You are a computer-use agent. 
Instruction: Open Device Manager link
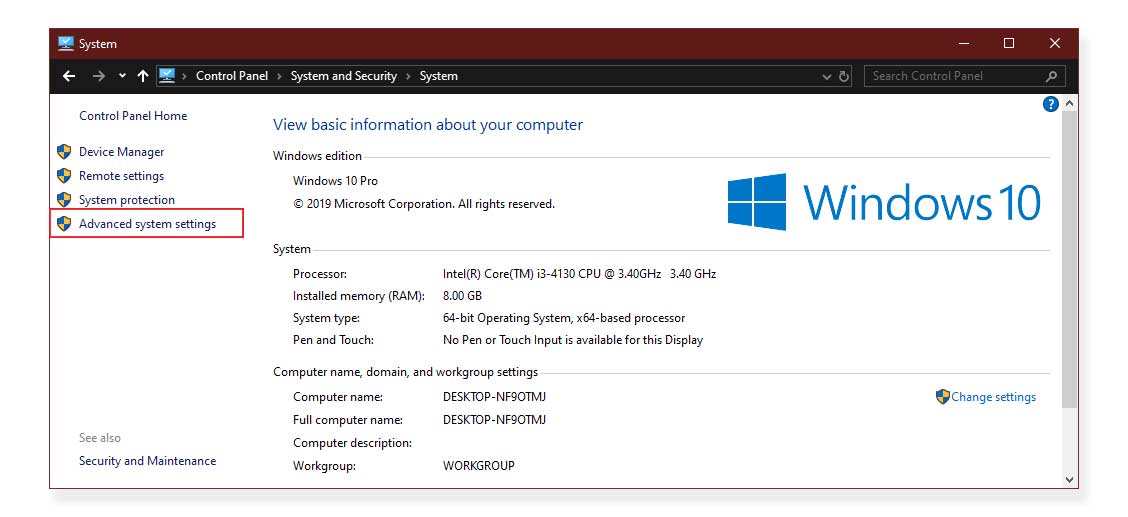pos(122,152)
